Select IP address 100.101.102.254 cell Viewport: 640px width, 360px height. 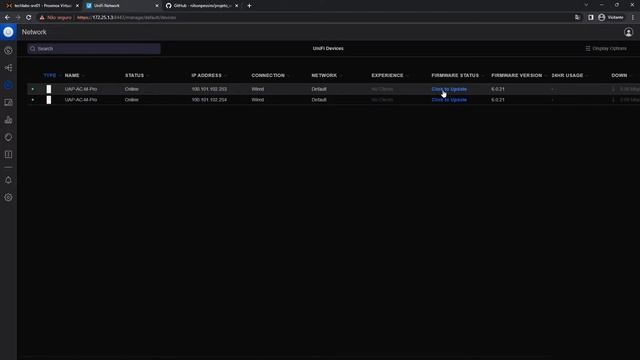coord(209,100)
